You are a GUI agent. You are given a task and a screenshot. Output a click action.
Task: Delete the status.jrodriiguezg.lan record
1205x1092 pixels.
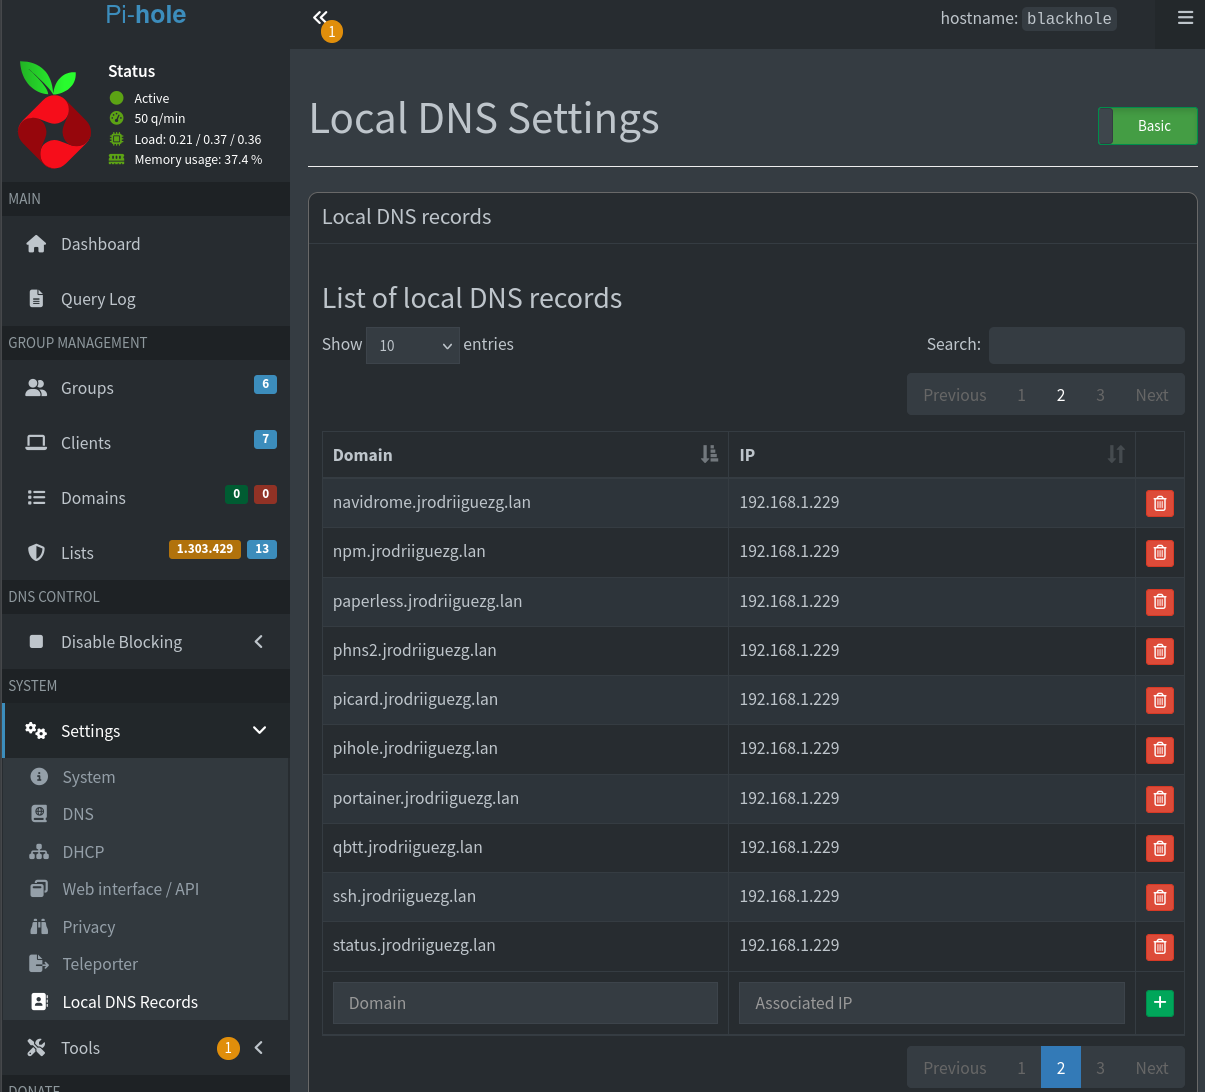(1160, 946)
